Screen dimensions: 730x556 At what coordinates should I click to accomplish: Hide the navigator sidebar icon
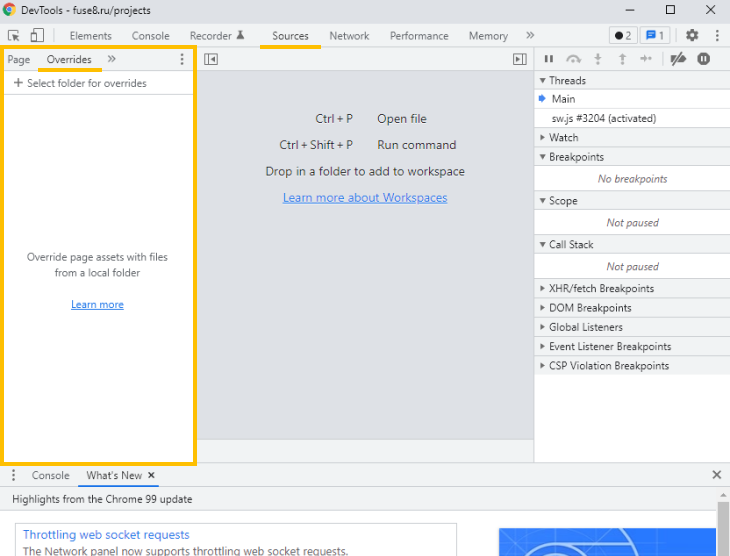[211, 59]
